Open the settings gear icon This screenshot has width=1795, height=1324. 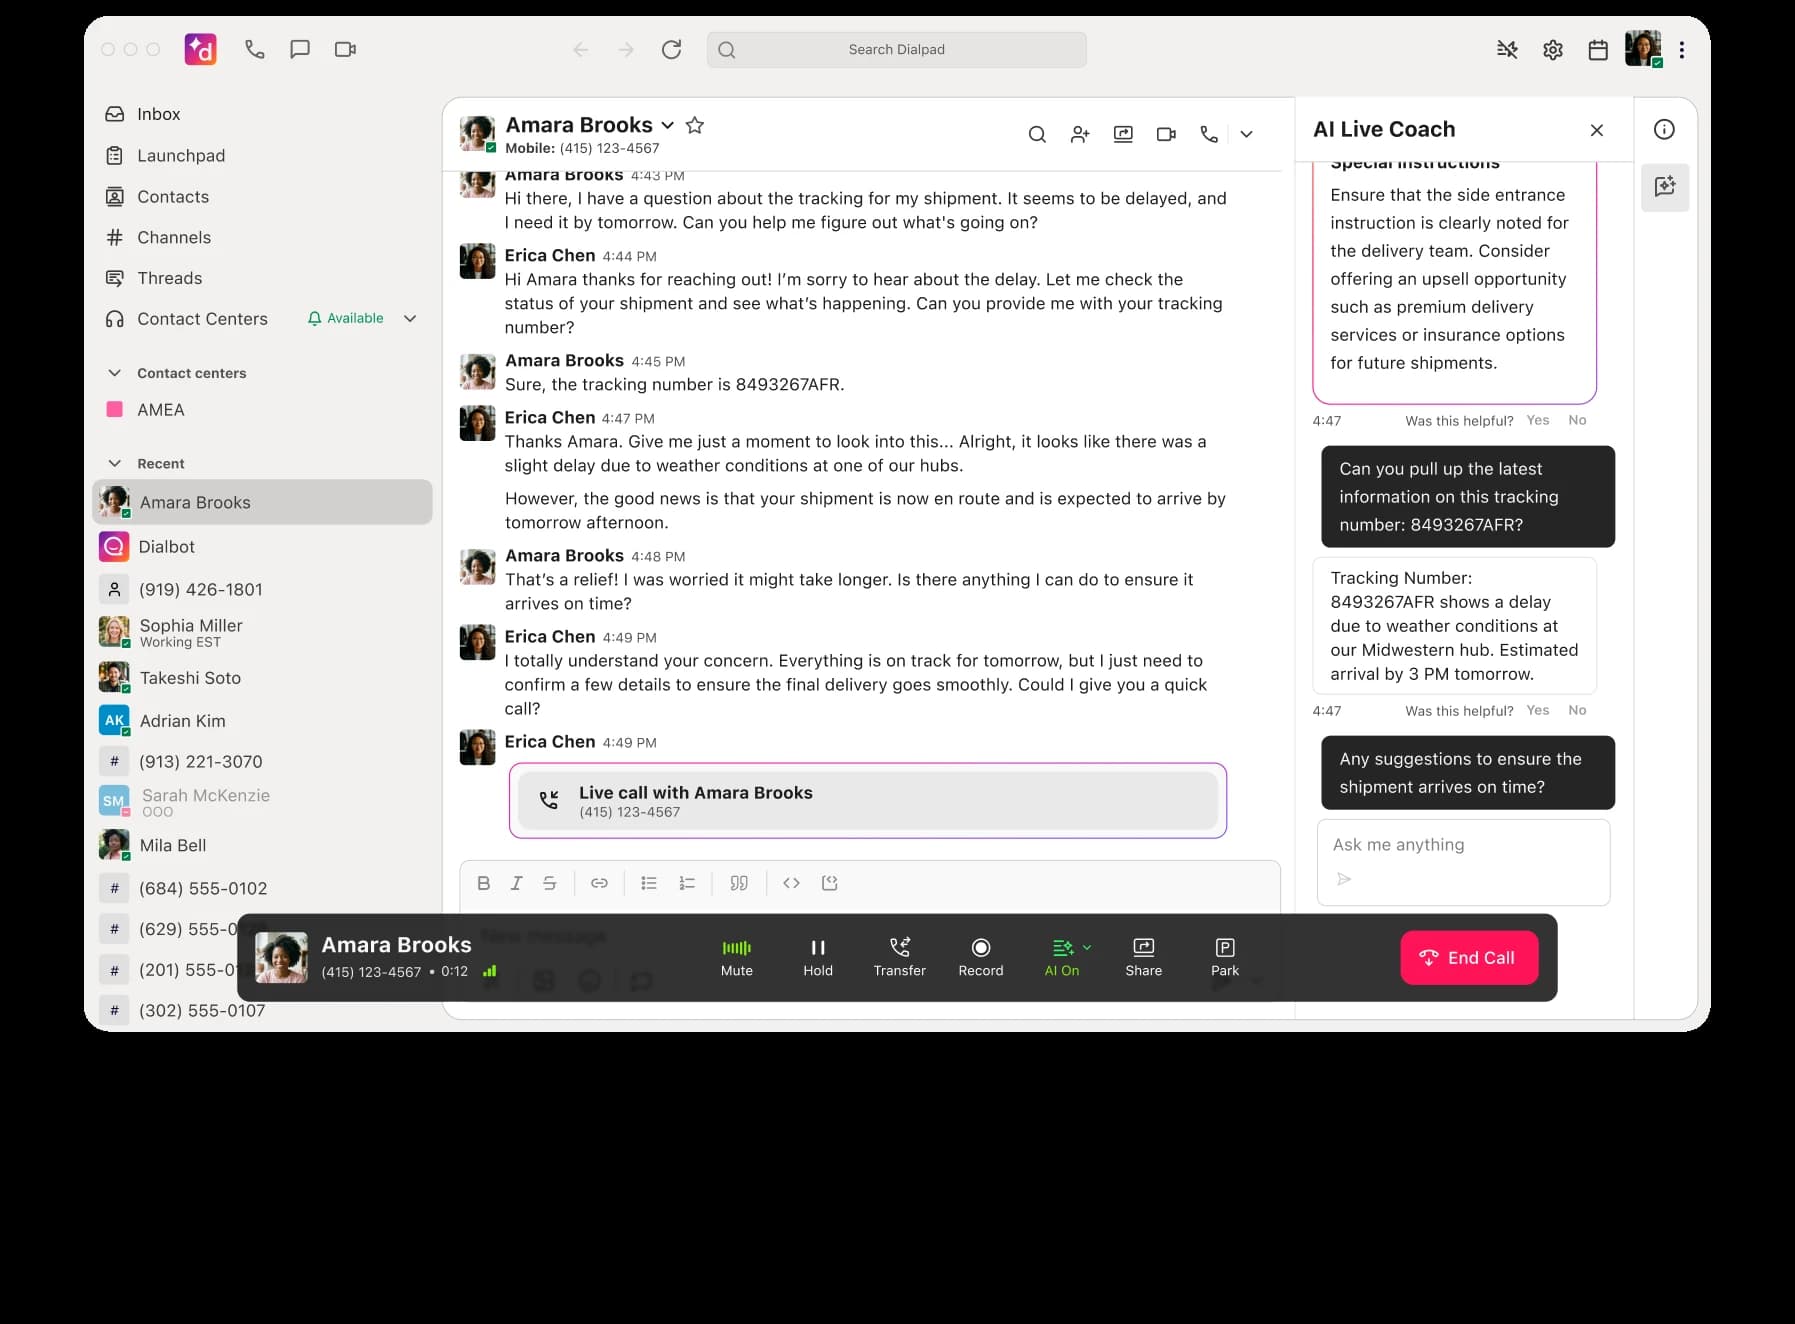[x=1552, y=49]
